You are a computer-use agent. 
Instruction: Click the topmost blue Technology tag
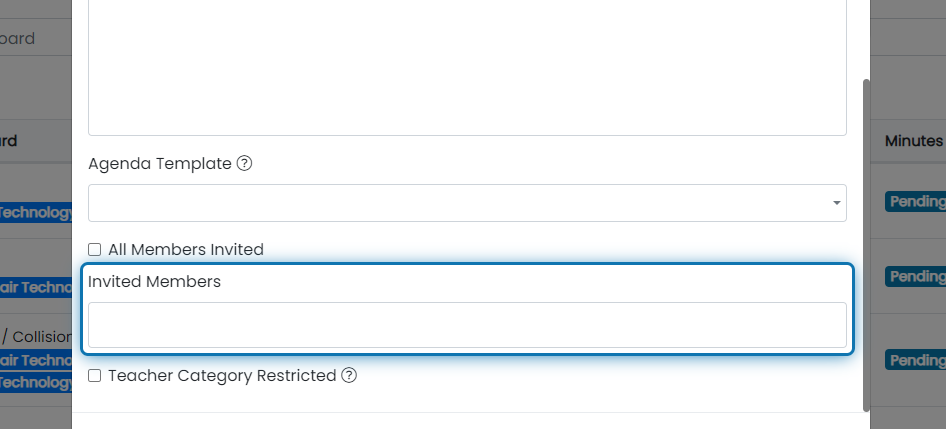(36, 212)
